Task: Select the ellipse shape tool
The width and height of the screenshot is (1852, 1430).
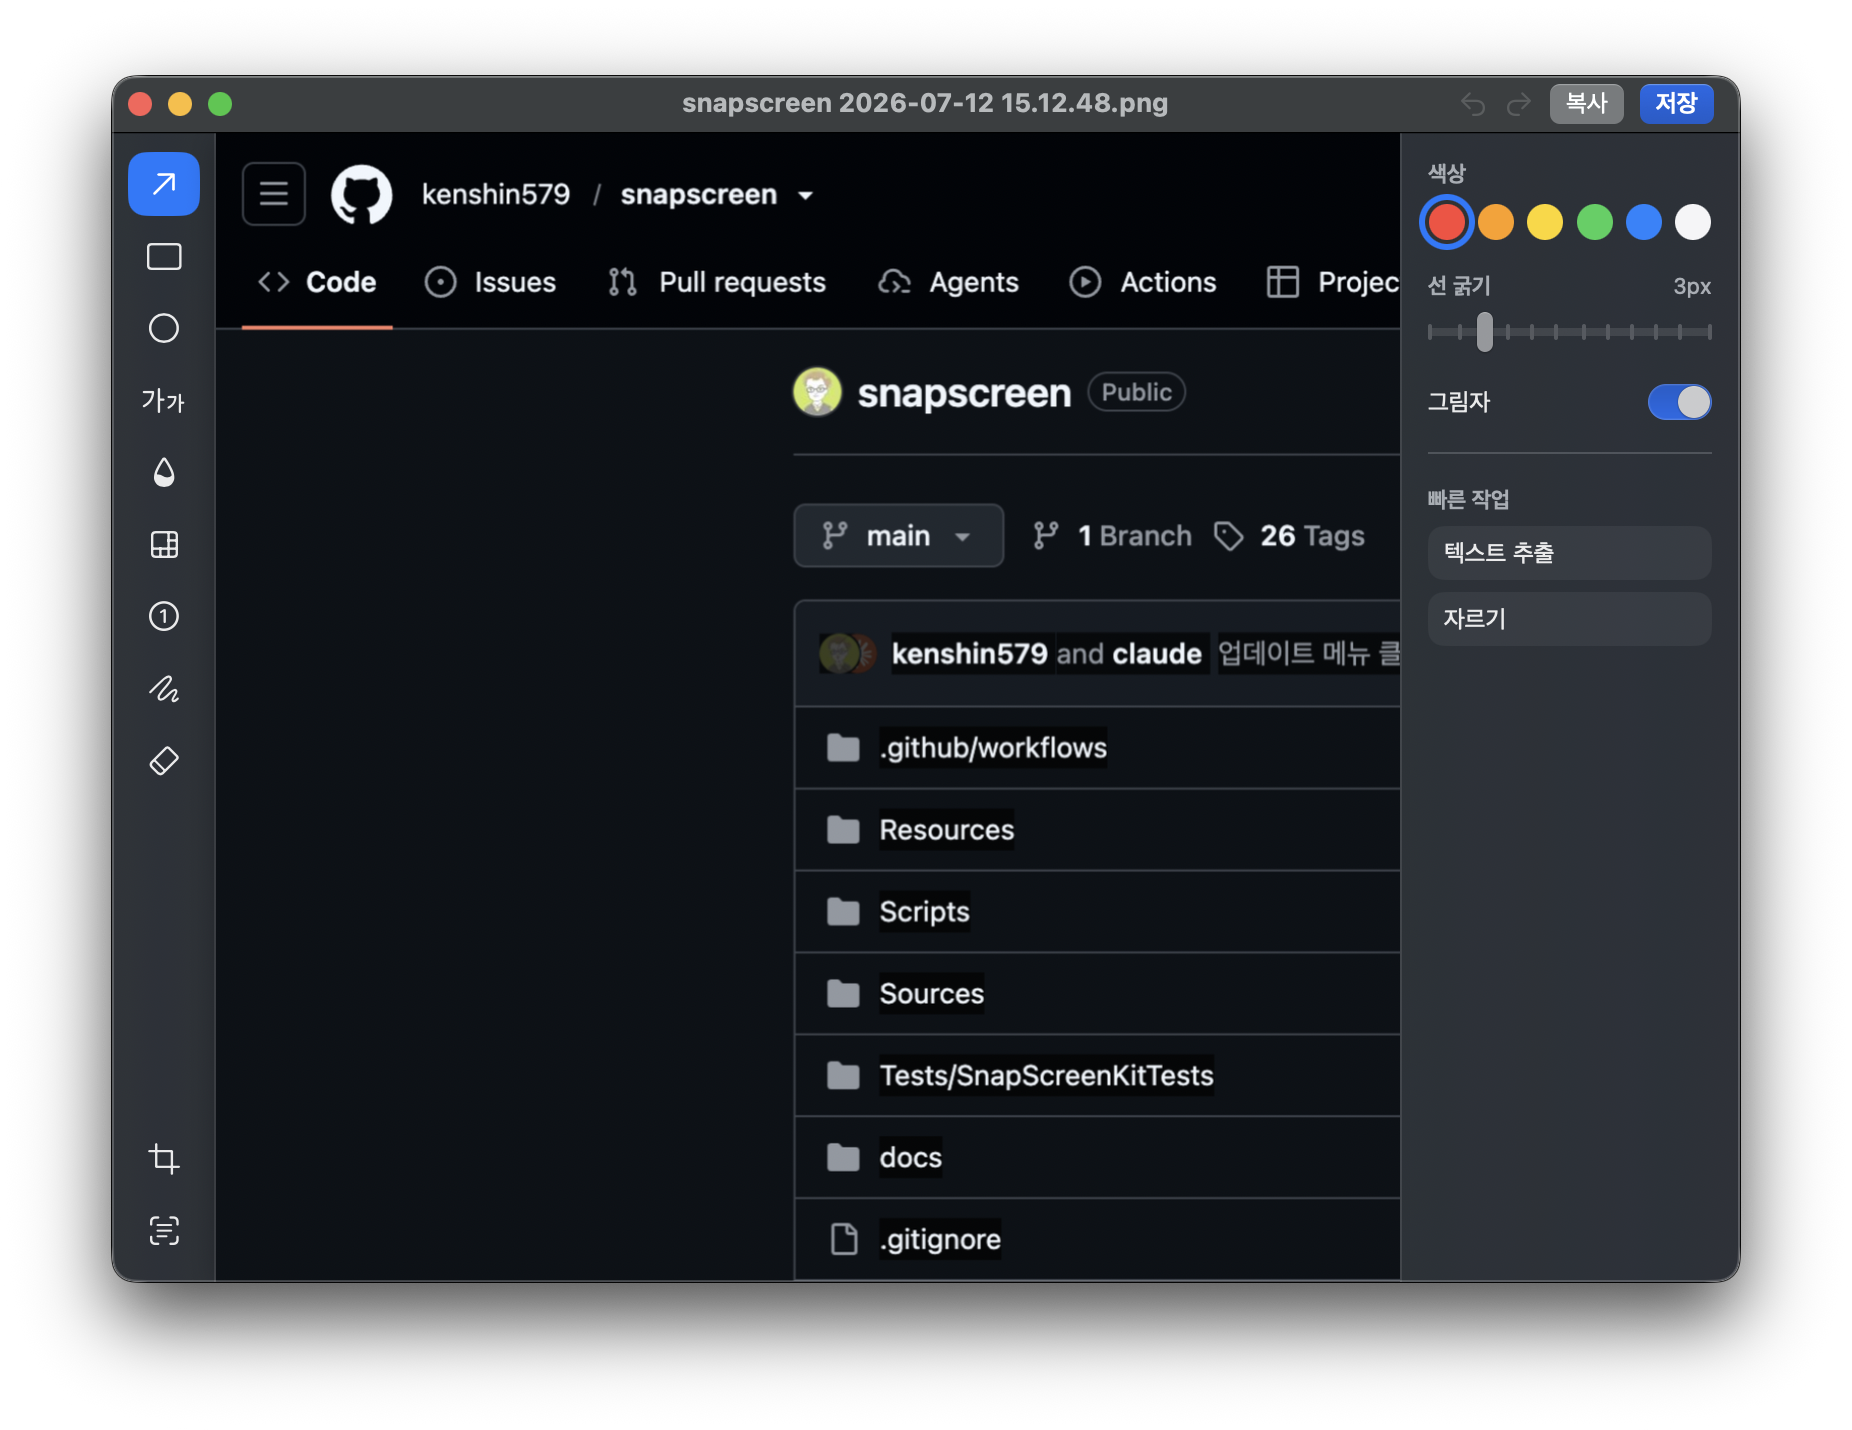Action: click(164, 328)
